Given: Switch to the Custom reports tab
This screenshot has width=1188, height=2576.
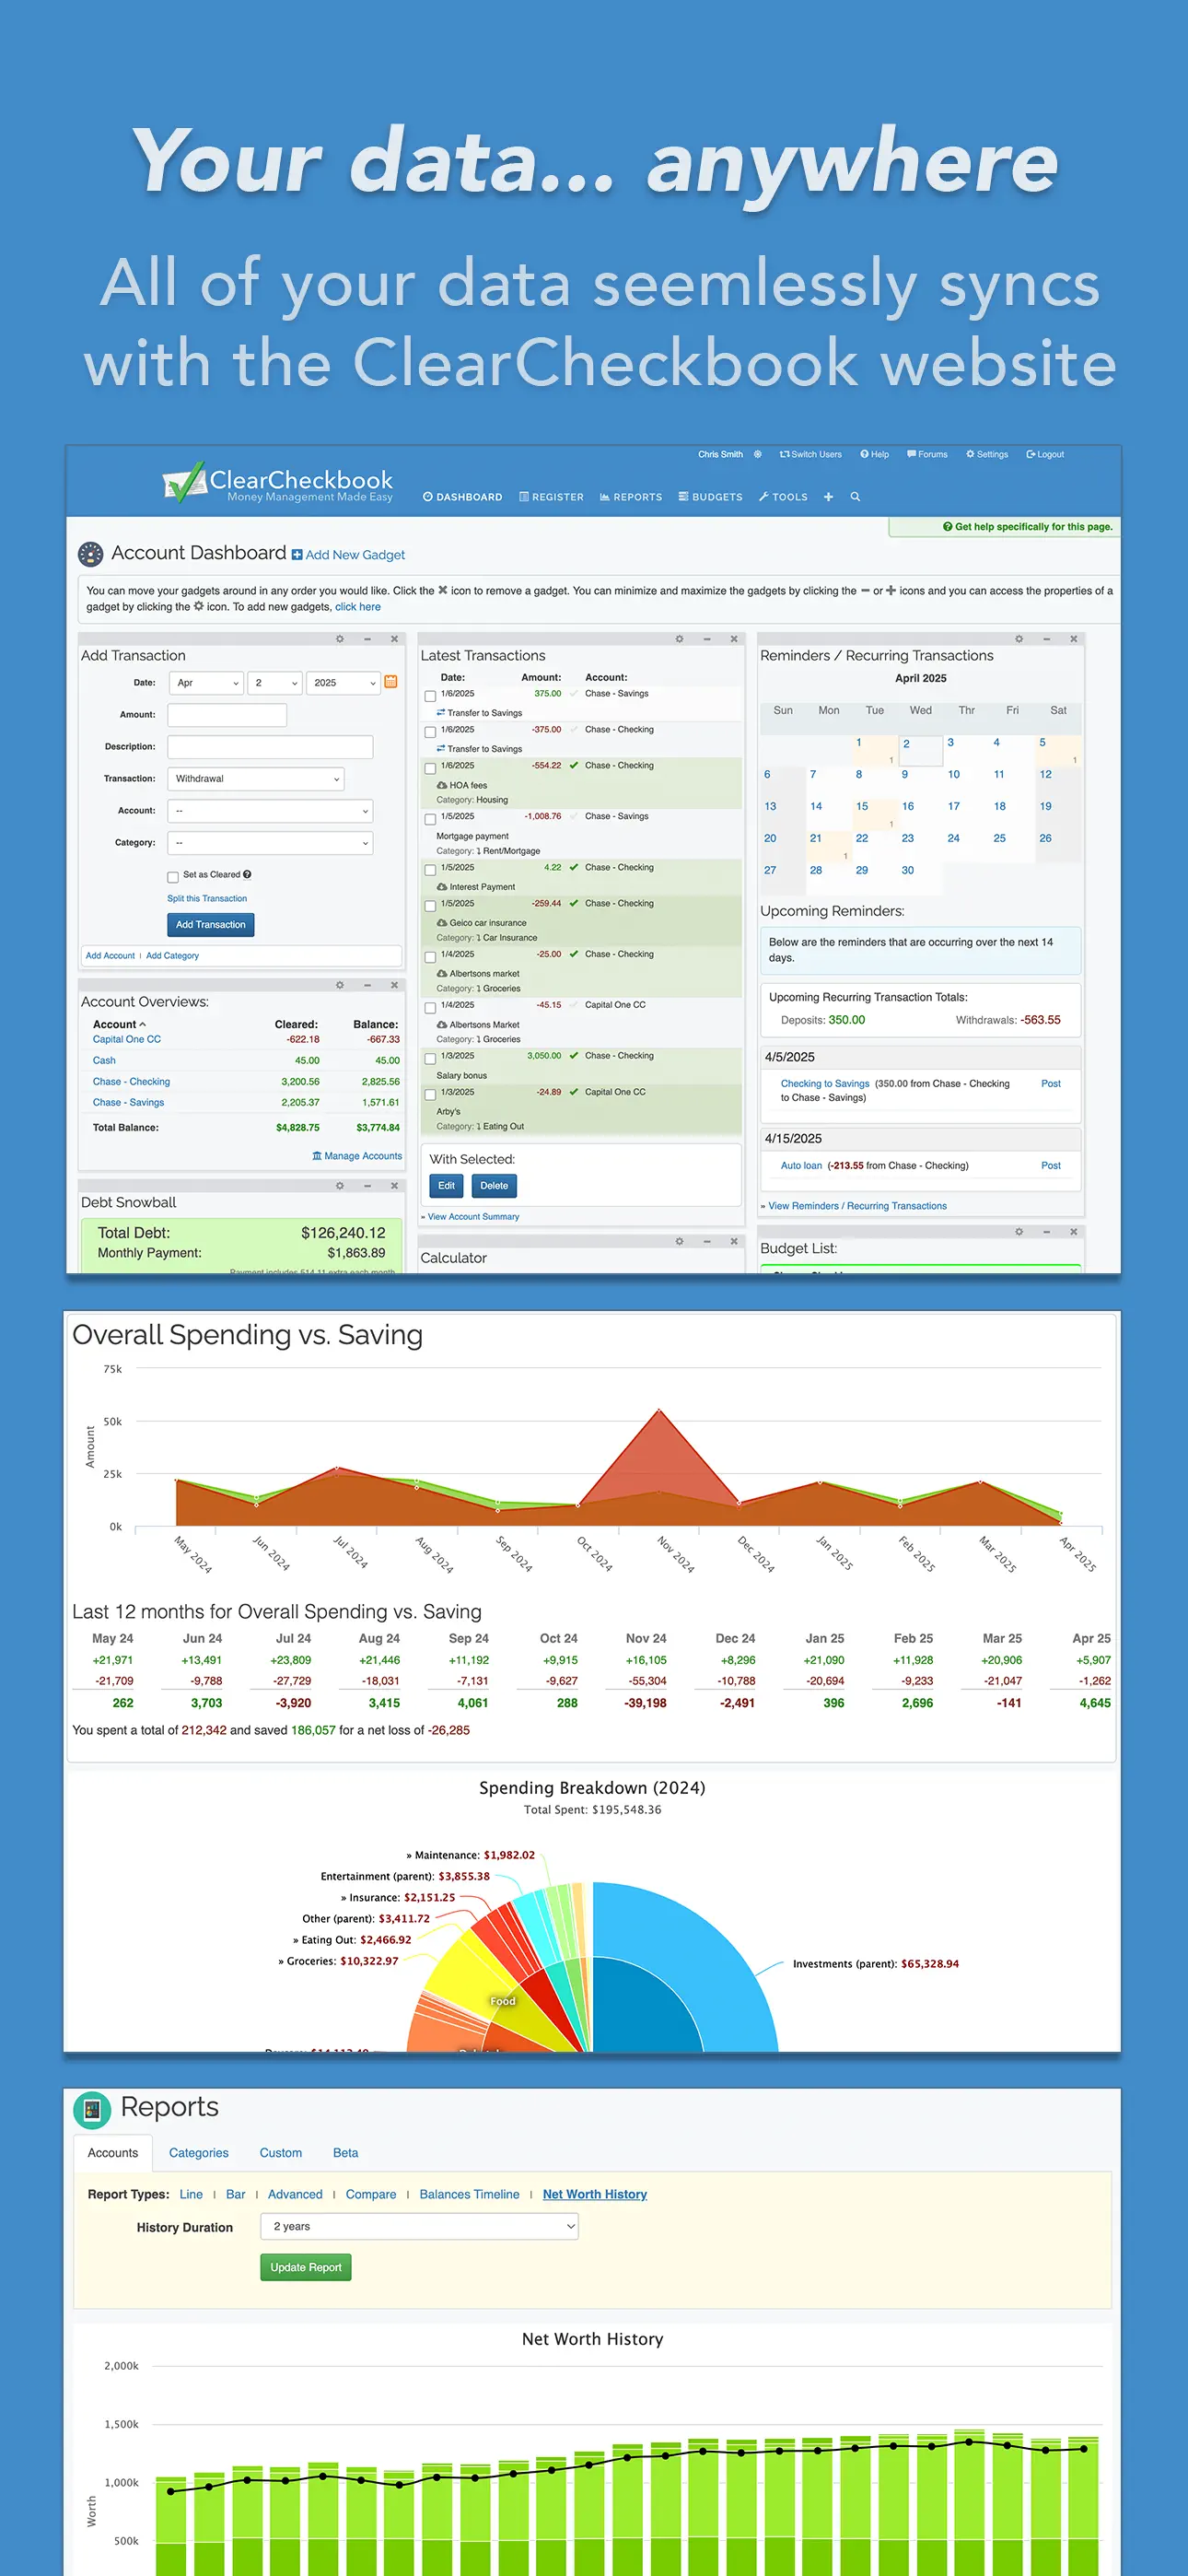Looking at the screenshot, I should (281, 2153).
